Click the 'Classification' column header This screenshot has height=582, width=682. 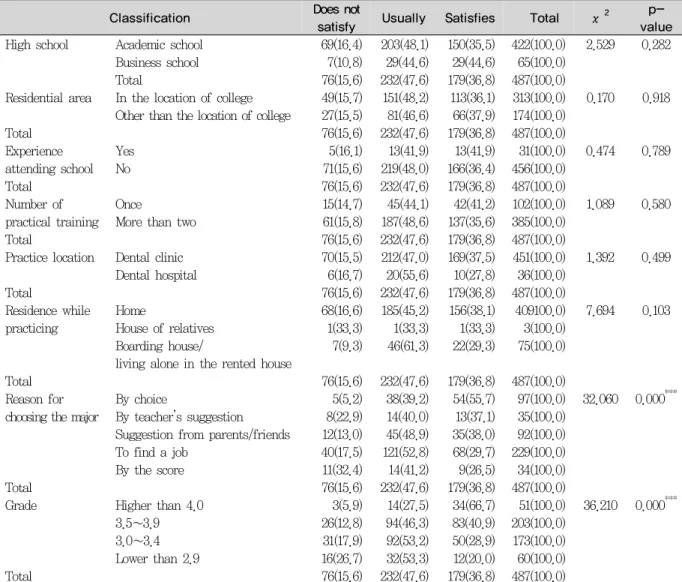150,18
